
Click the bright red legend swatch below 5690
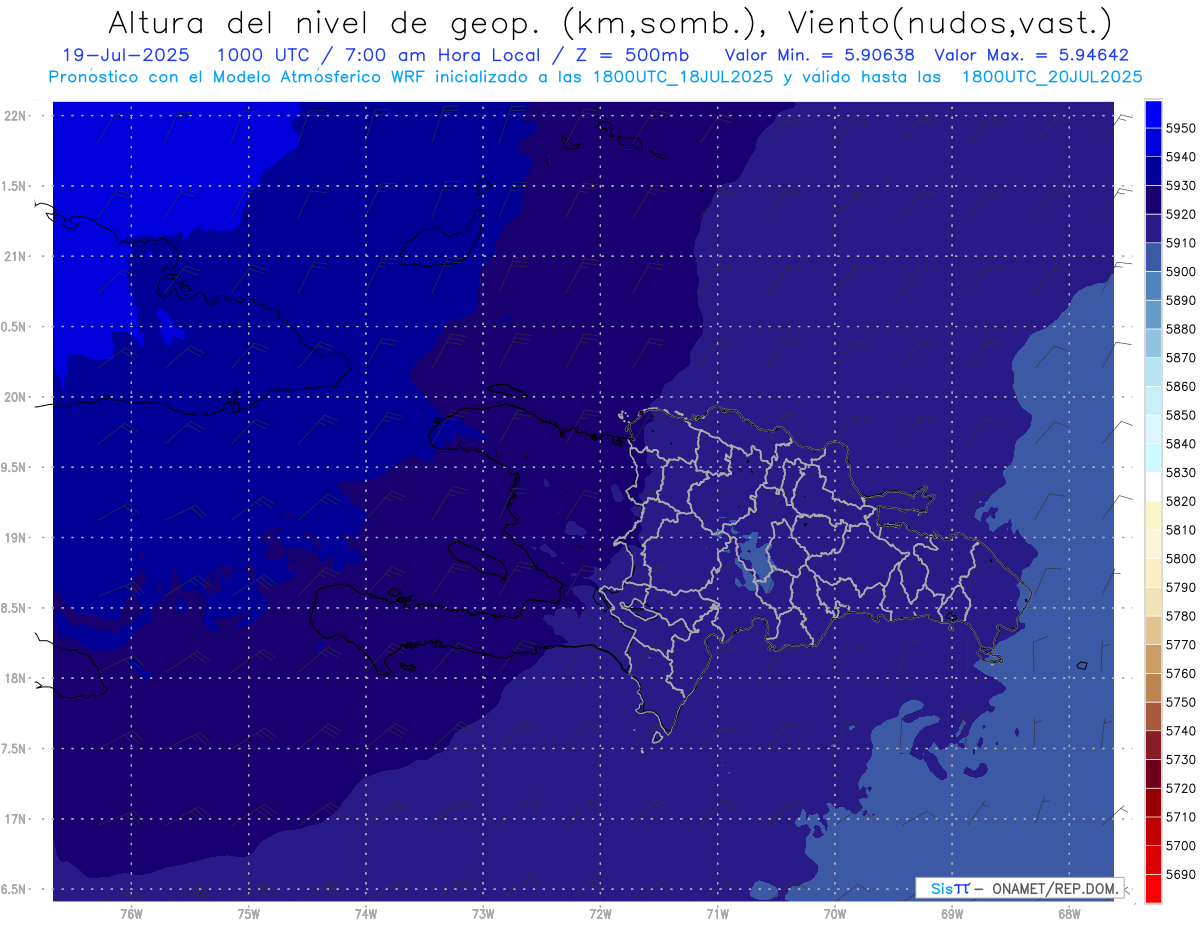pos(1153,888)
